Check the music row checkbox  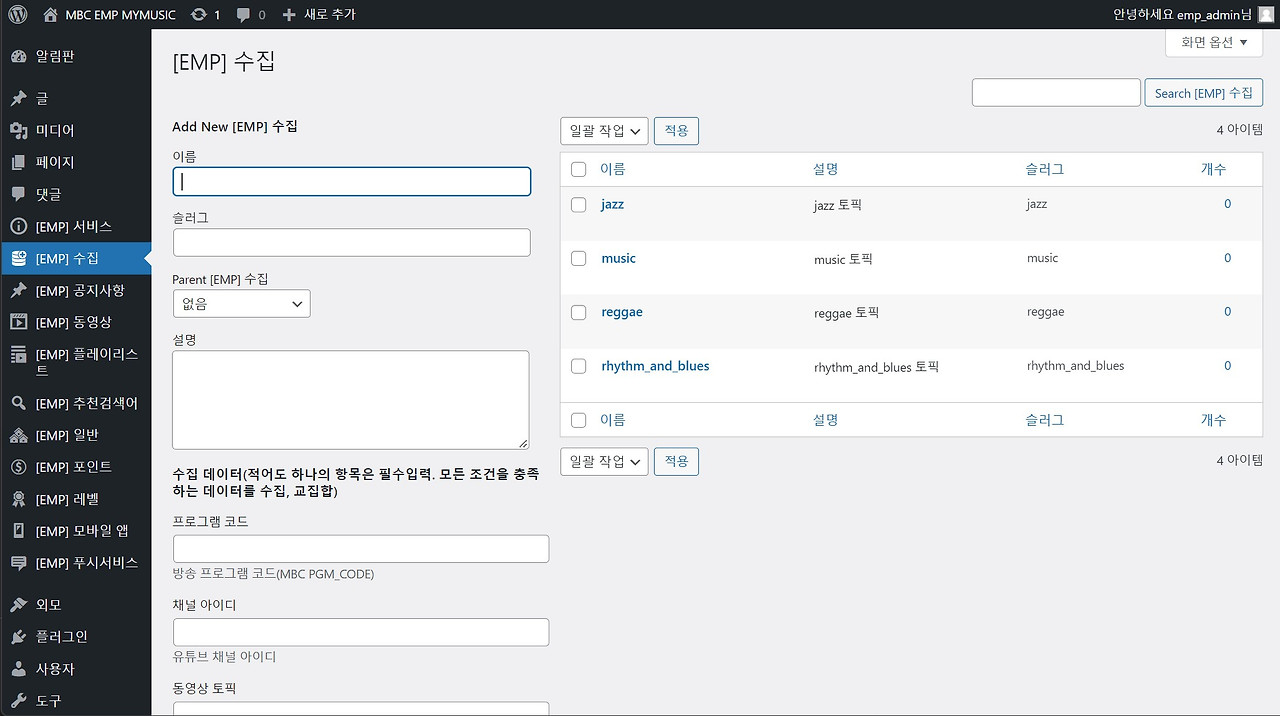[578, 258]
